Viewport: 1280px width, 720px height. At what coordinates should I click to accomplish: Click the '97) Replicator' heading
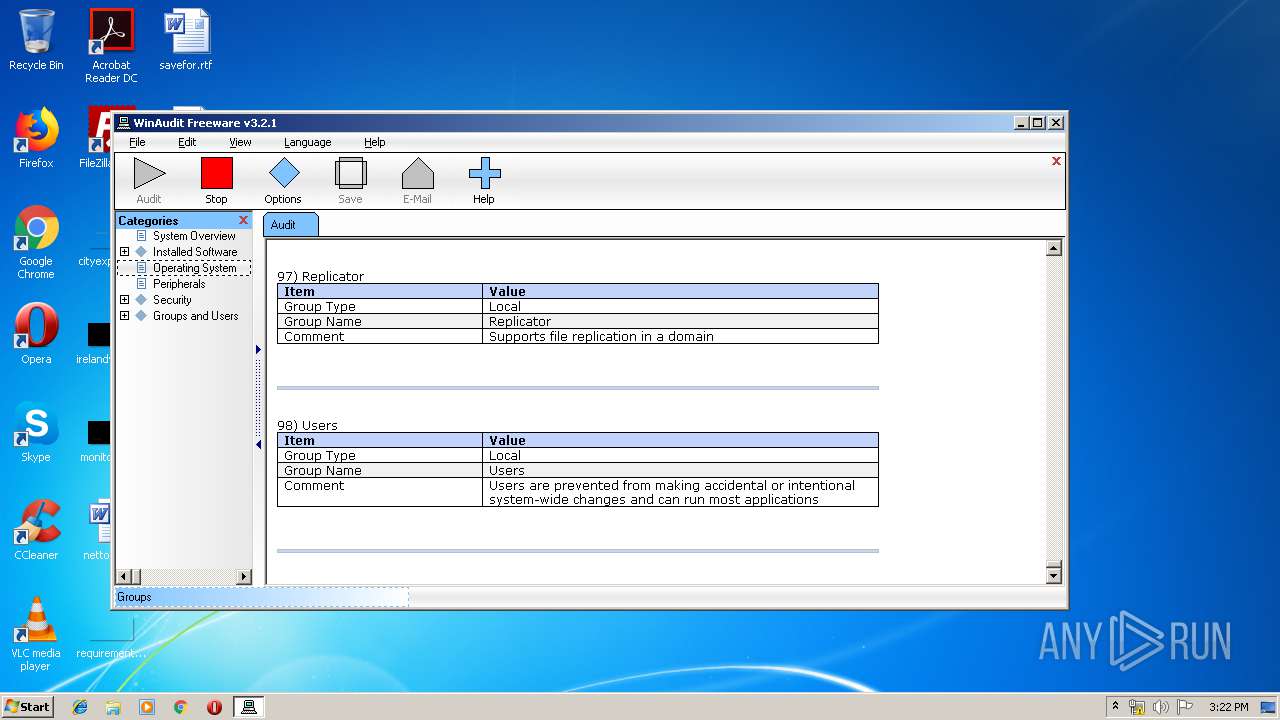coord(320,276)
